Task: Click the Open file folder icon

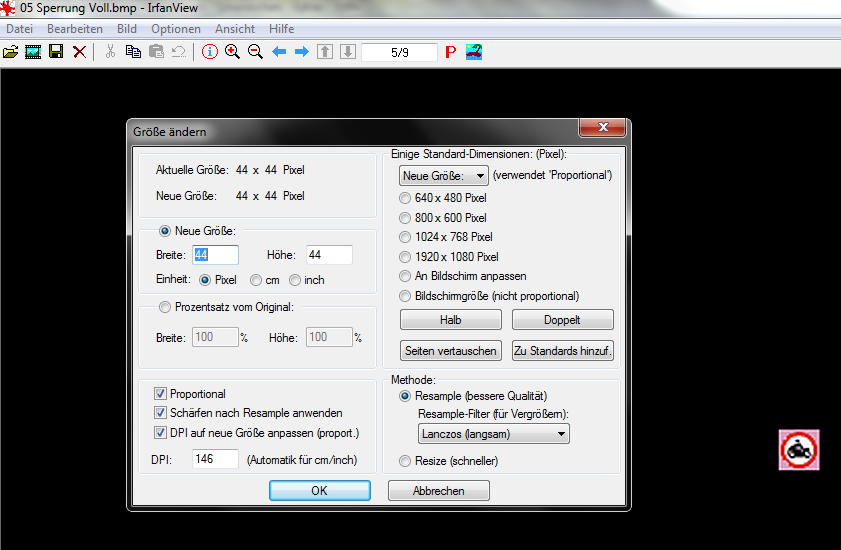Action: (x=11, y=52)
